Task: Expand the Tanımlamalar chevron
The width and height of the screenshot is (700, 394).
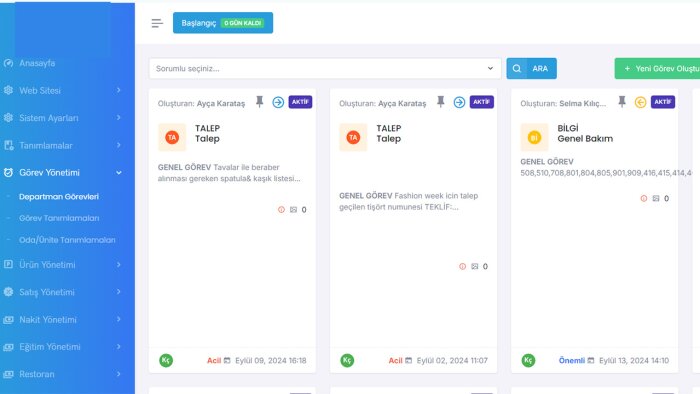Action: point(119,145)
